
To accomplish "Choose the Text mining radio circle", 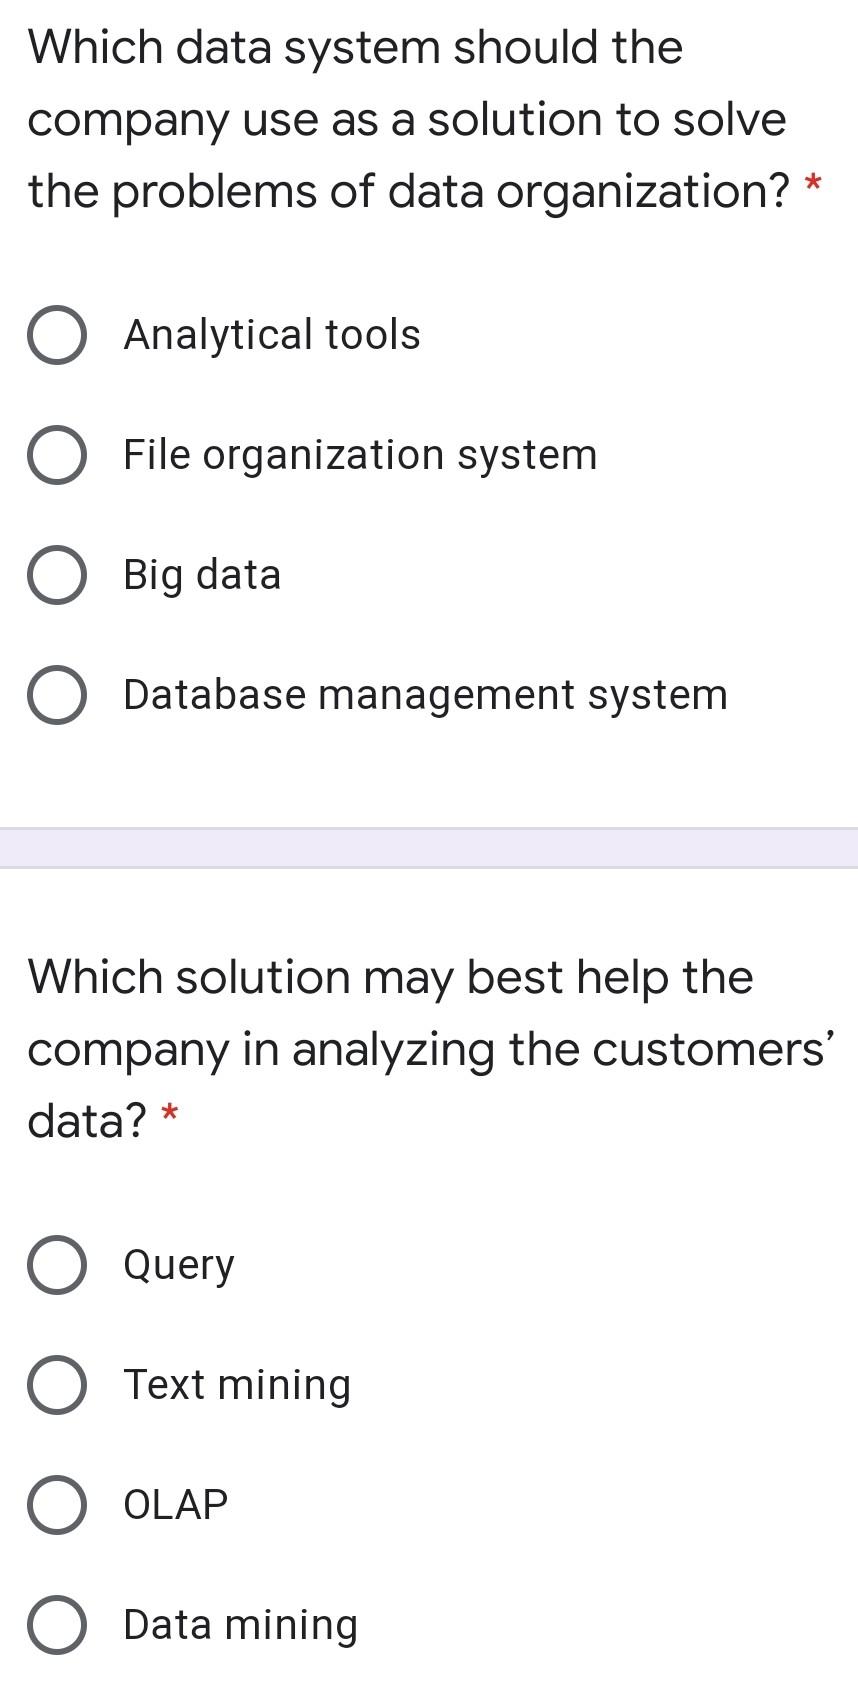I will pyautogui.click(x=55, y=1385).
